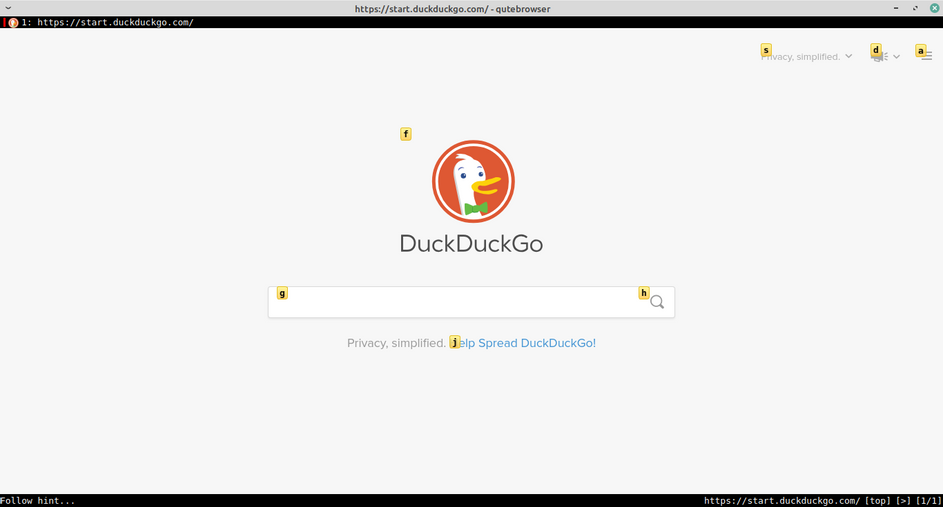Open the window menu arrow in title bar

point(8,8)
